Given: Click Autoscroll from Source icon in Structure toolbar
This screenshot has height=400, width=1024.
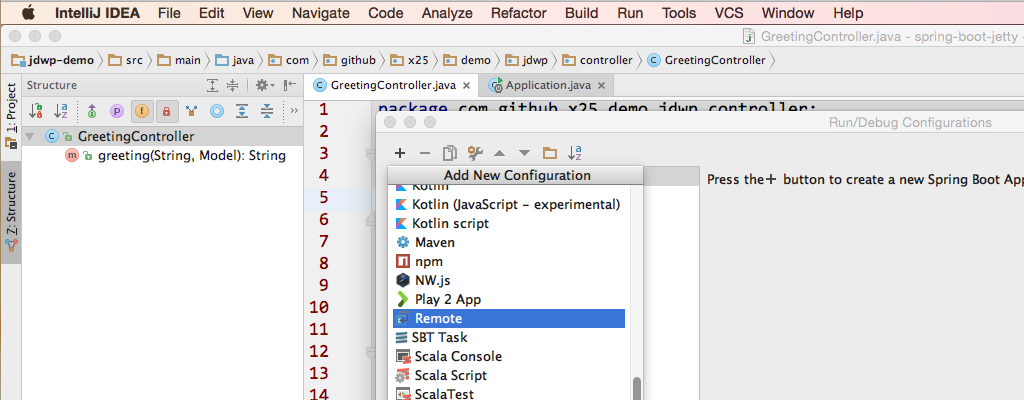Looking at the screenshot, I should click(x=266, y=112).
